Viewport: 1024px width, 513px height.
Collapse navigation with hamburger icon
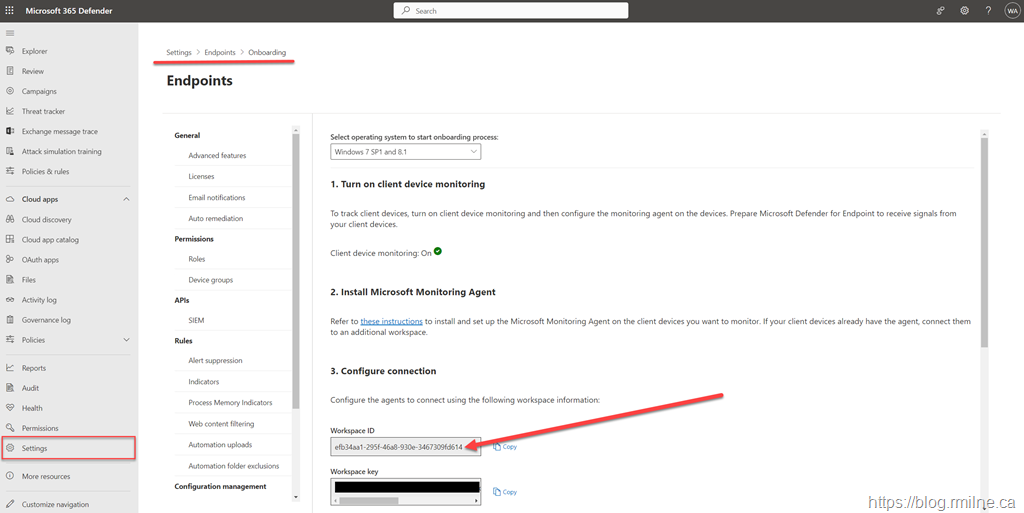[10, 33]
